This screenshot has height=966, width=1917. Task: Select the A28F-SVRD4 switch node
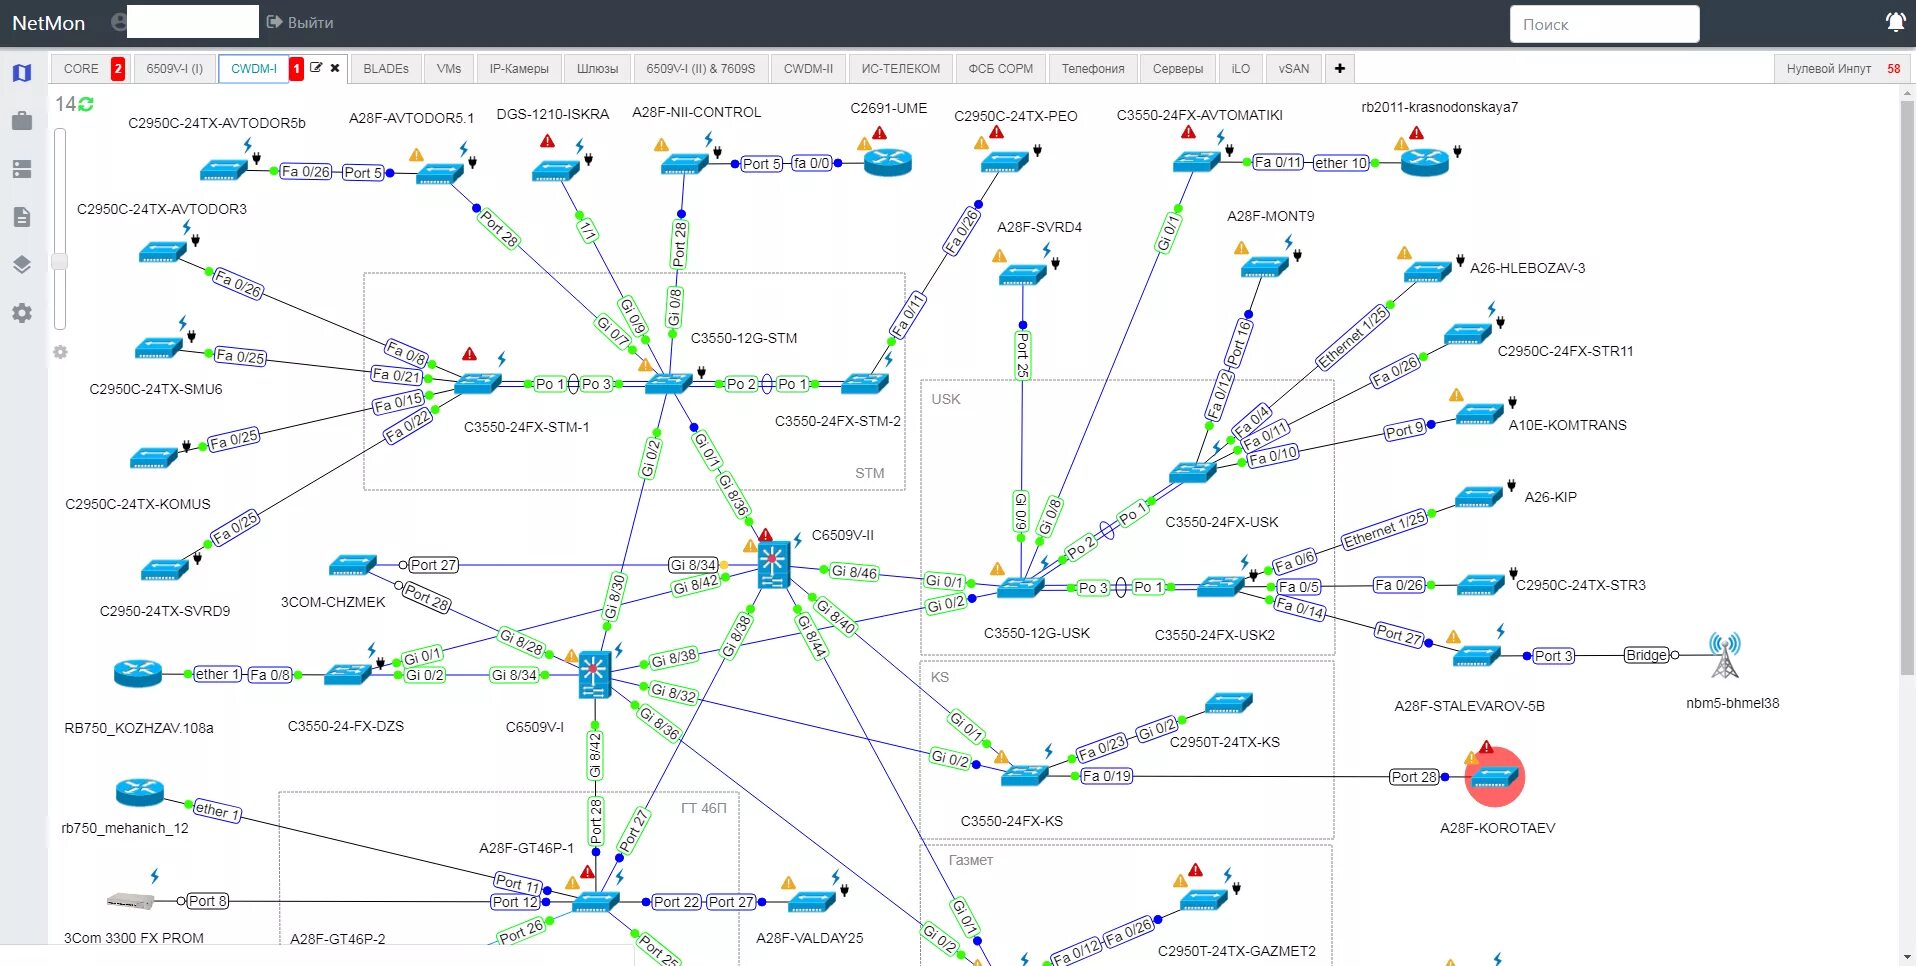click(1023, 274)
